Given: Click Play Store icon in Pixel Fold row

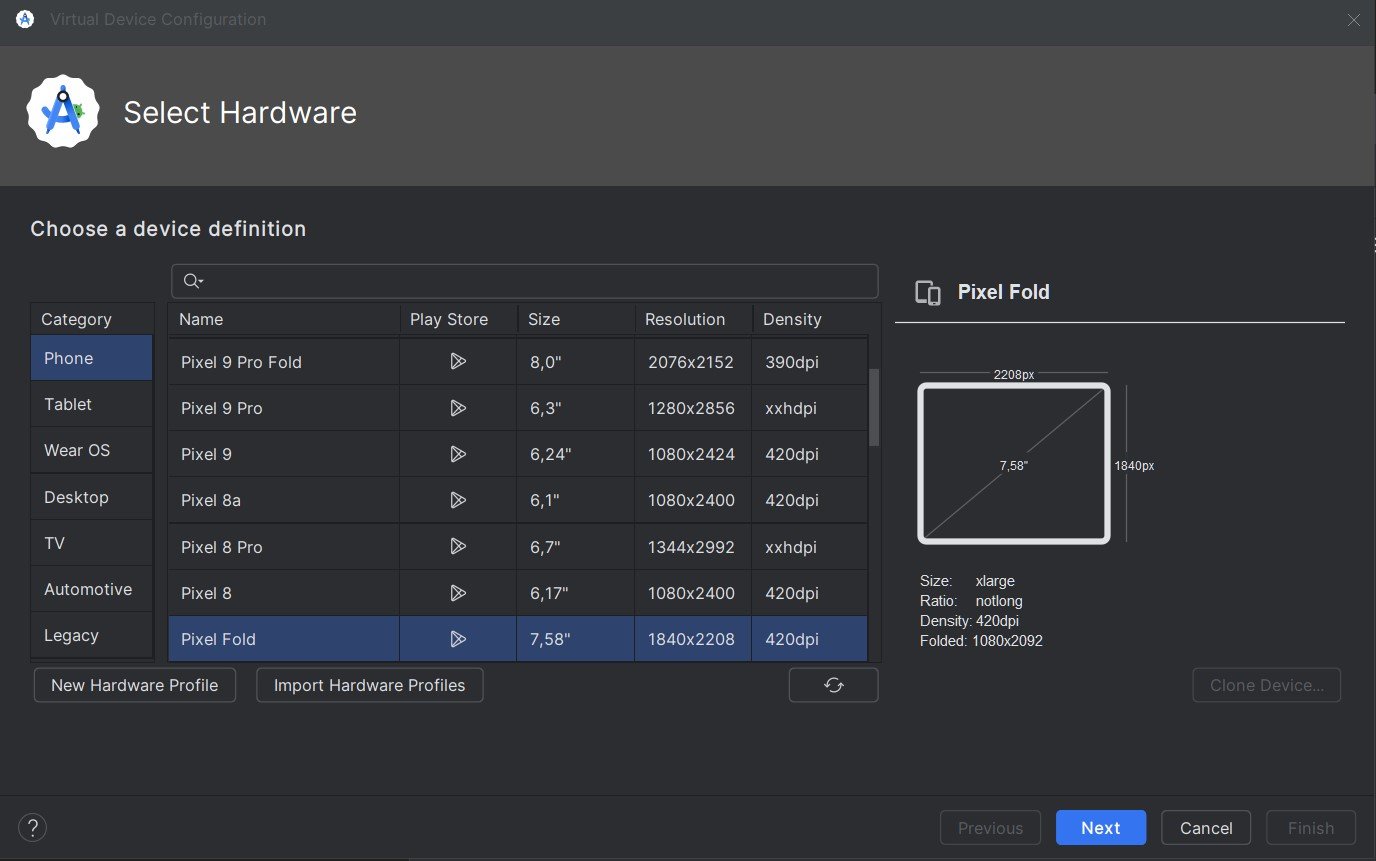Looking at the screenshot, I should click(458, 639).
